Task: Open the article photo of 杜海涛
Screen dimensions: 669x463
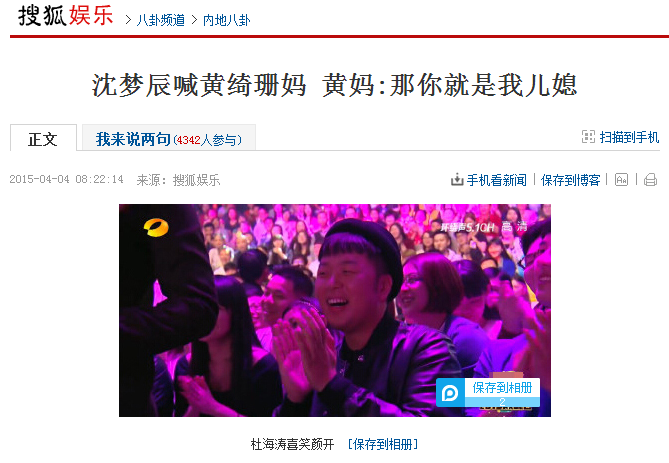Action: click(335, 310)
